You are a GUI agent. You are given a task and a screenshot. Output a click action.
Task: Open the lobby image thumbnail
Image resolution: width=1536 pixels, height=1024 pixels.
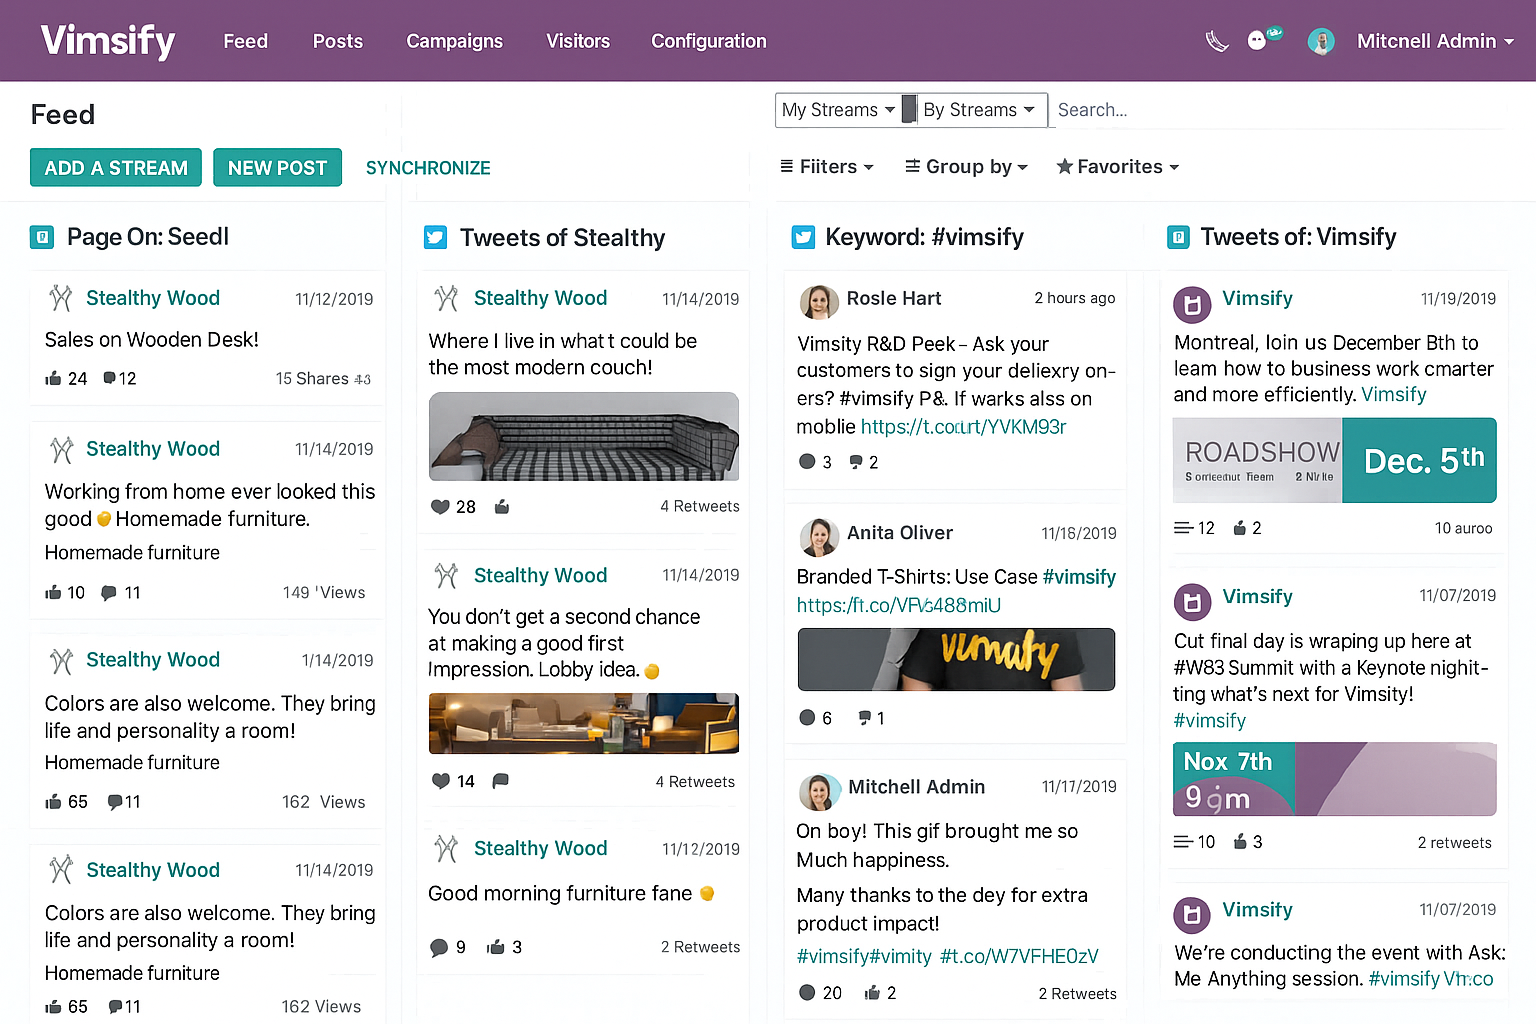(x=584, y=723)
